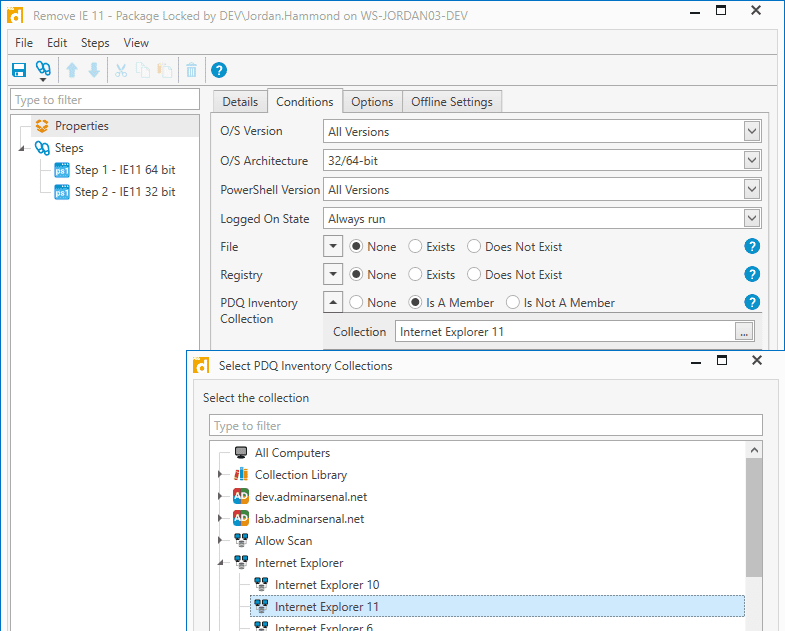This screenshot has width=785, height=631.
Task: Select Is Not A Member radio button
Action: coord(513,302)
